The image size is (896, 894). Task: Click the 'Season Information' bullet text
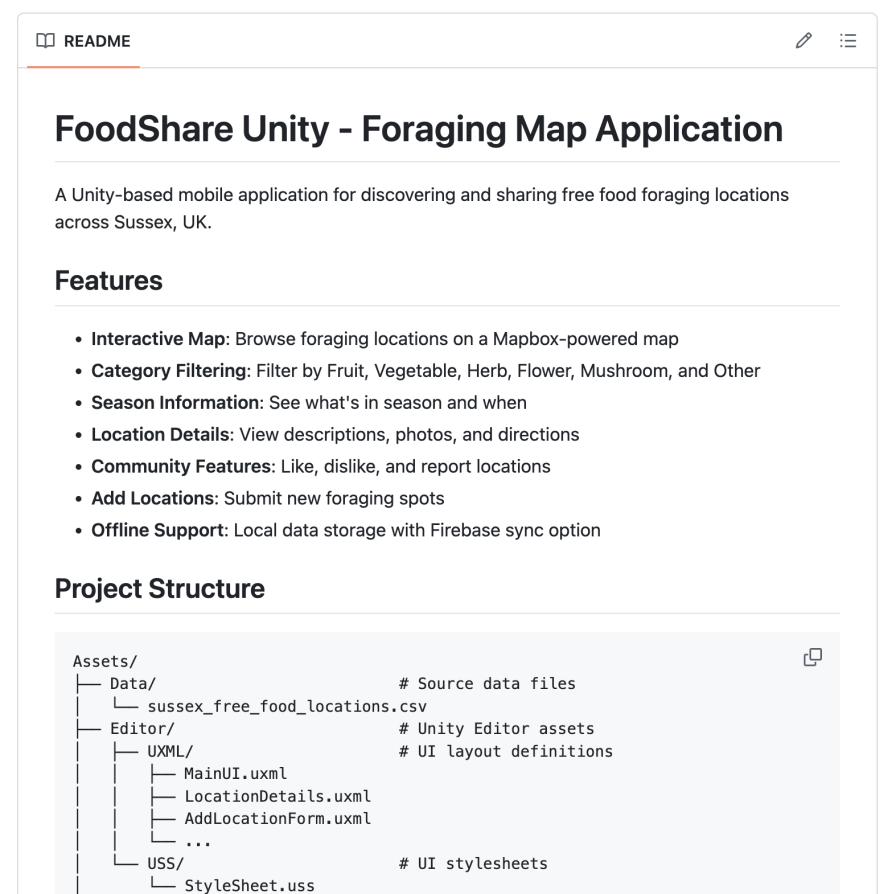pos(309,403)
